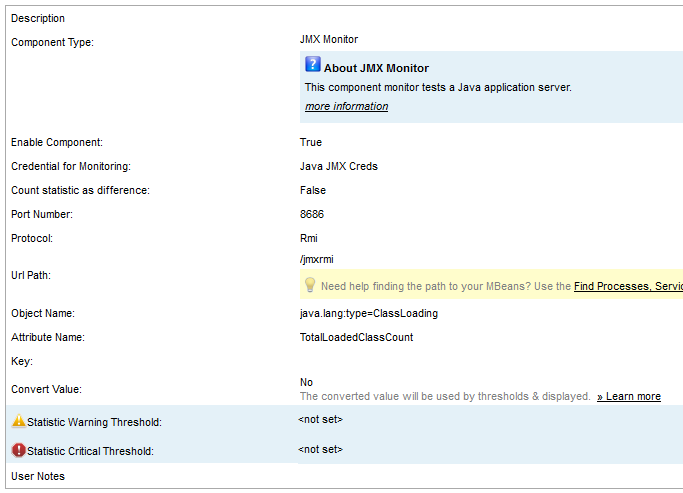This screenshot has width=683, height=493.
Task: Click the Enable Component 'True' value
Action: 311,142
